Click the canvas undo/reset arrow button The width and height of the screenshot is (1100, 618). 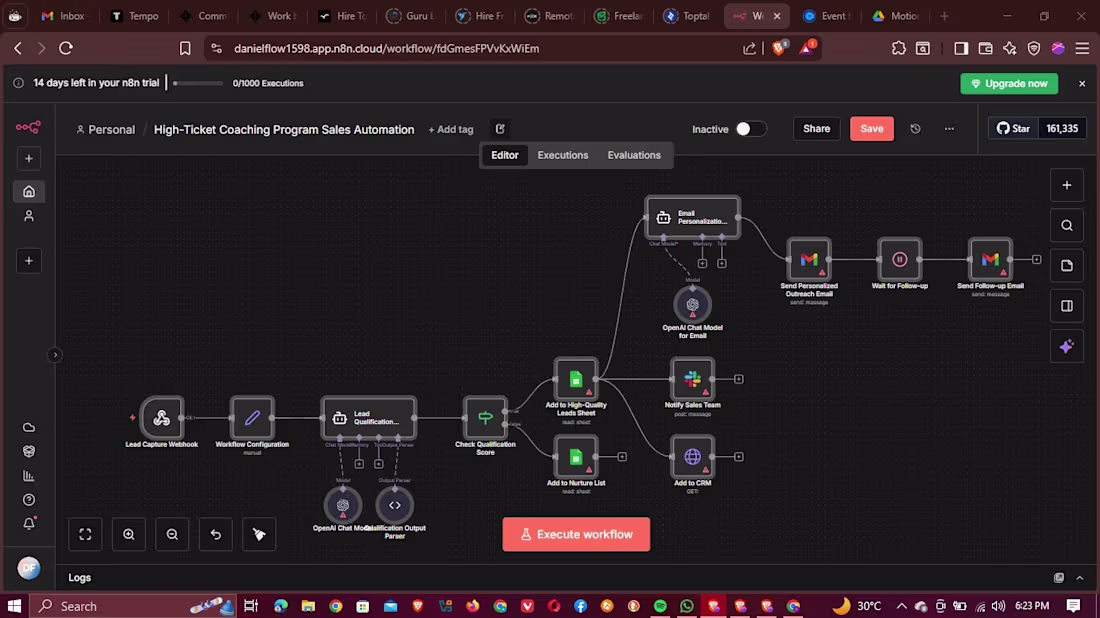pyautogui.click(x=215, y=535)
